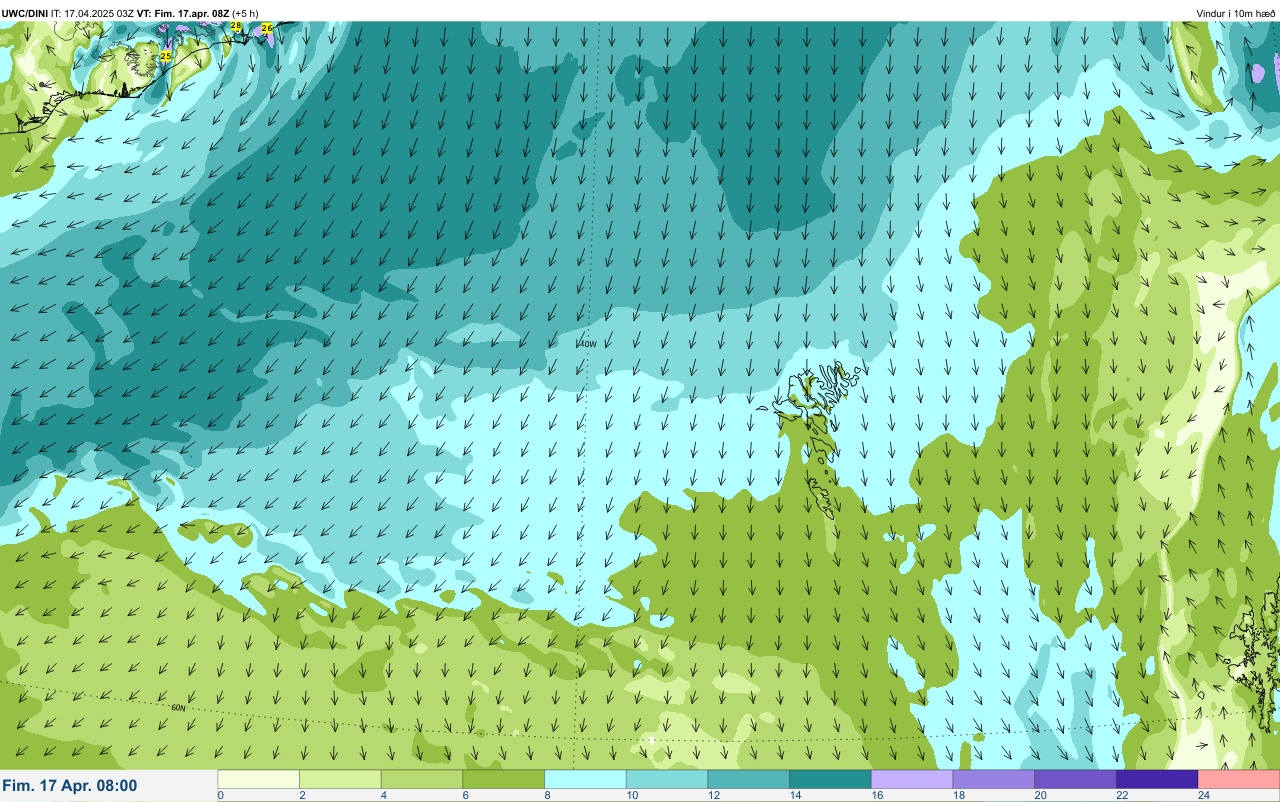Viewport: 1280px width, 802px height.
Task: Select the 12–14 m/s teal legend swatch
Action: pos(749,779)
